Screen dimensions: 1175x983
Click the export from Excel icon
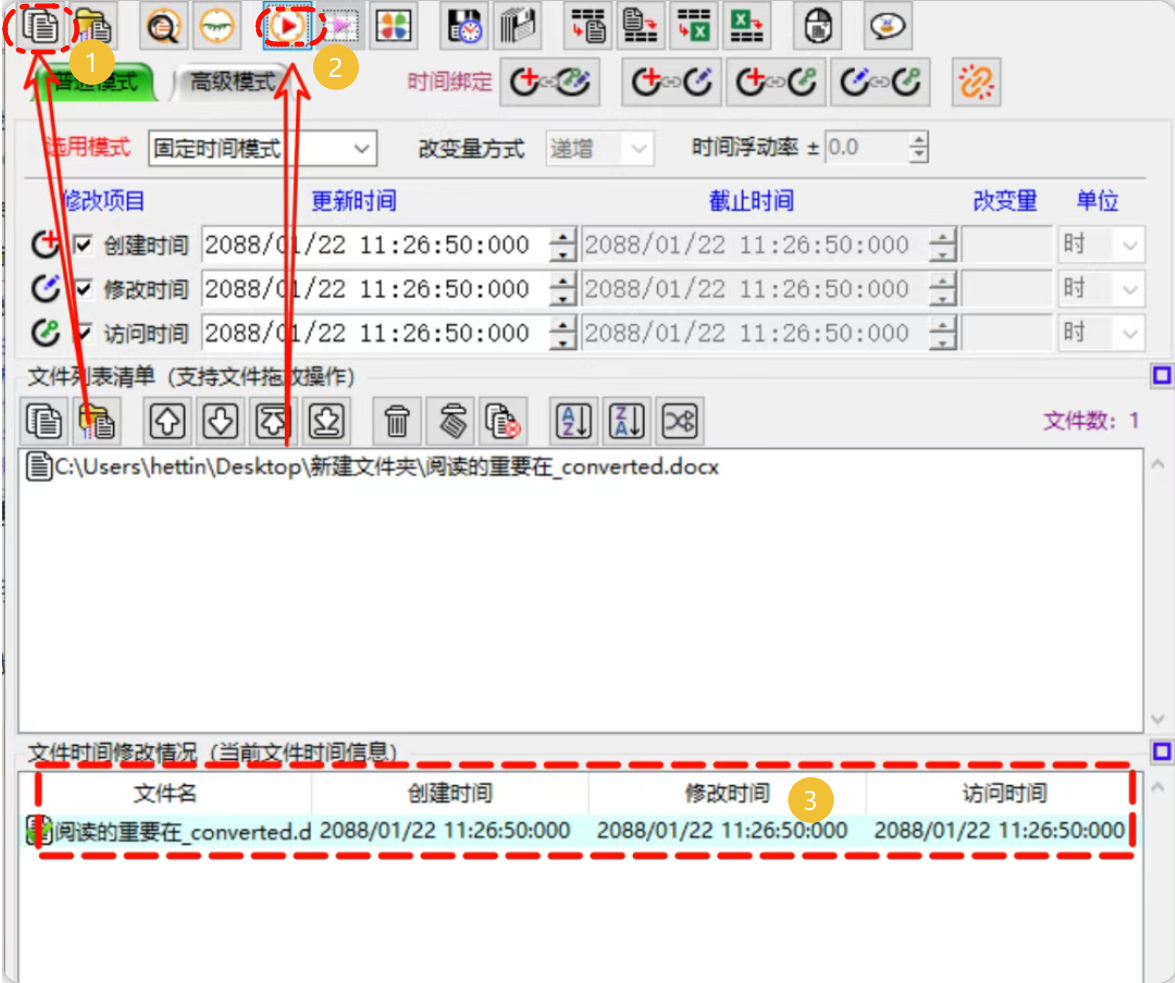746,26
